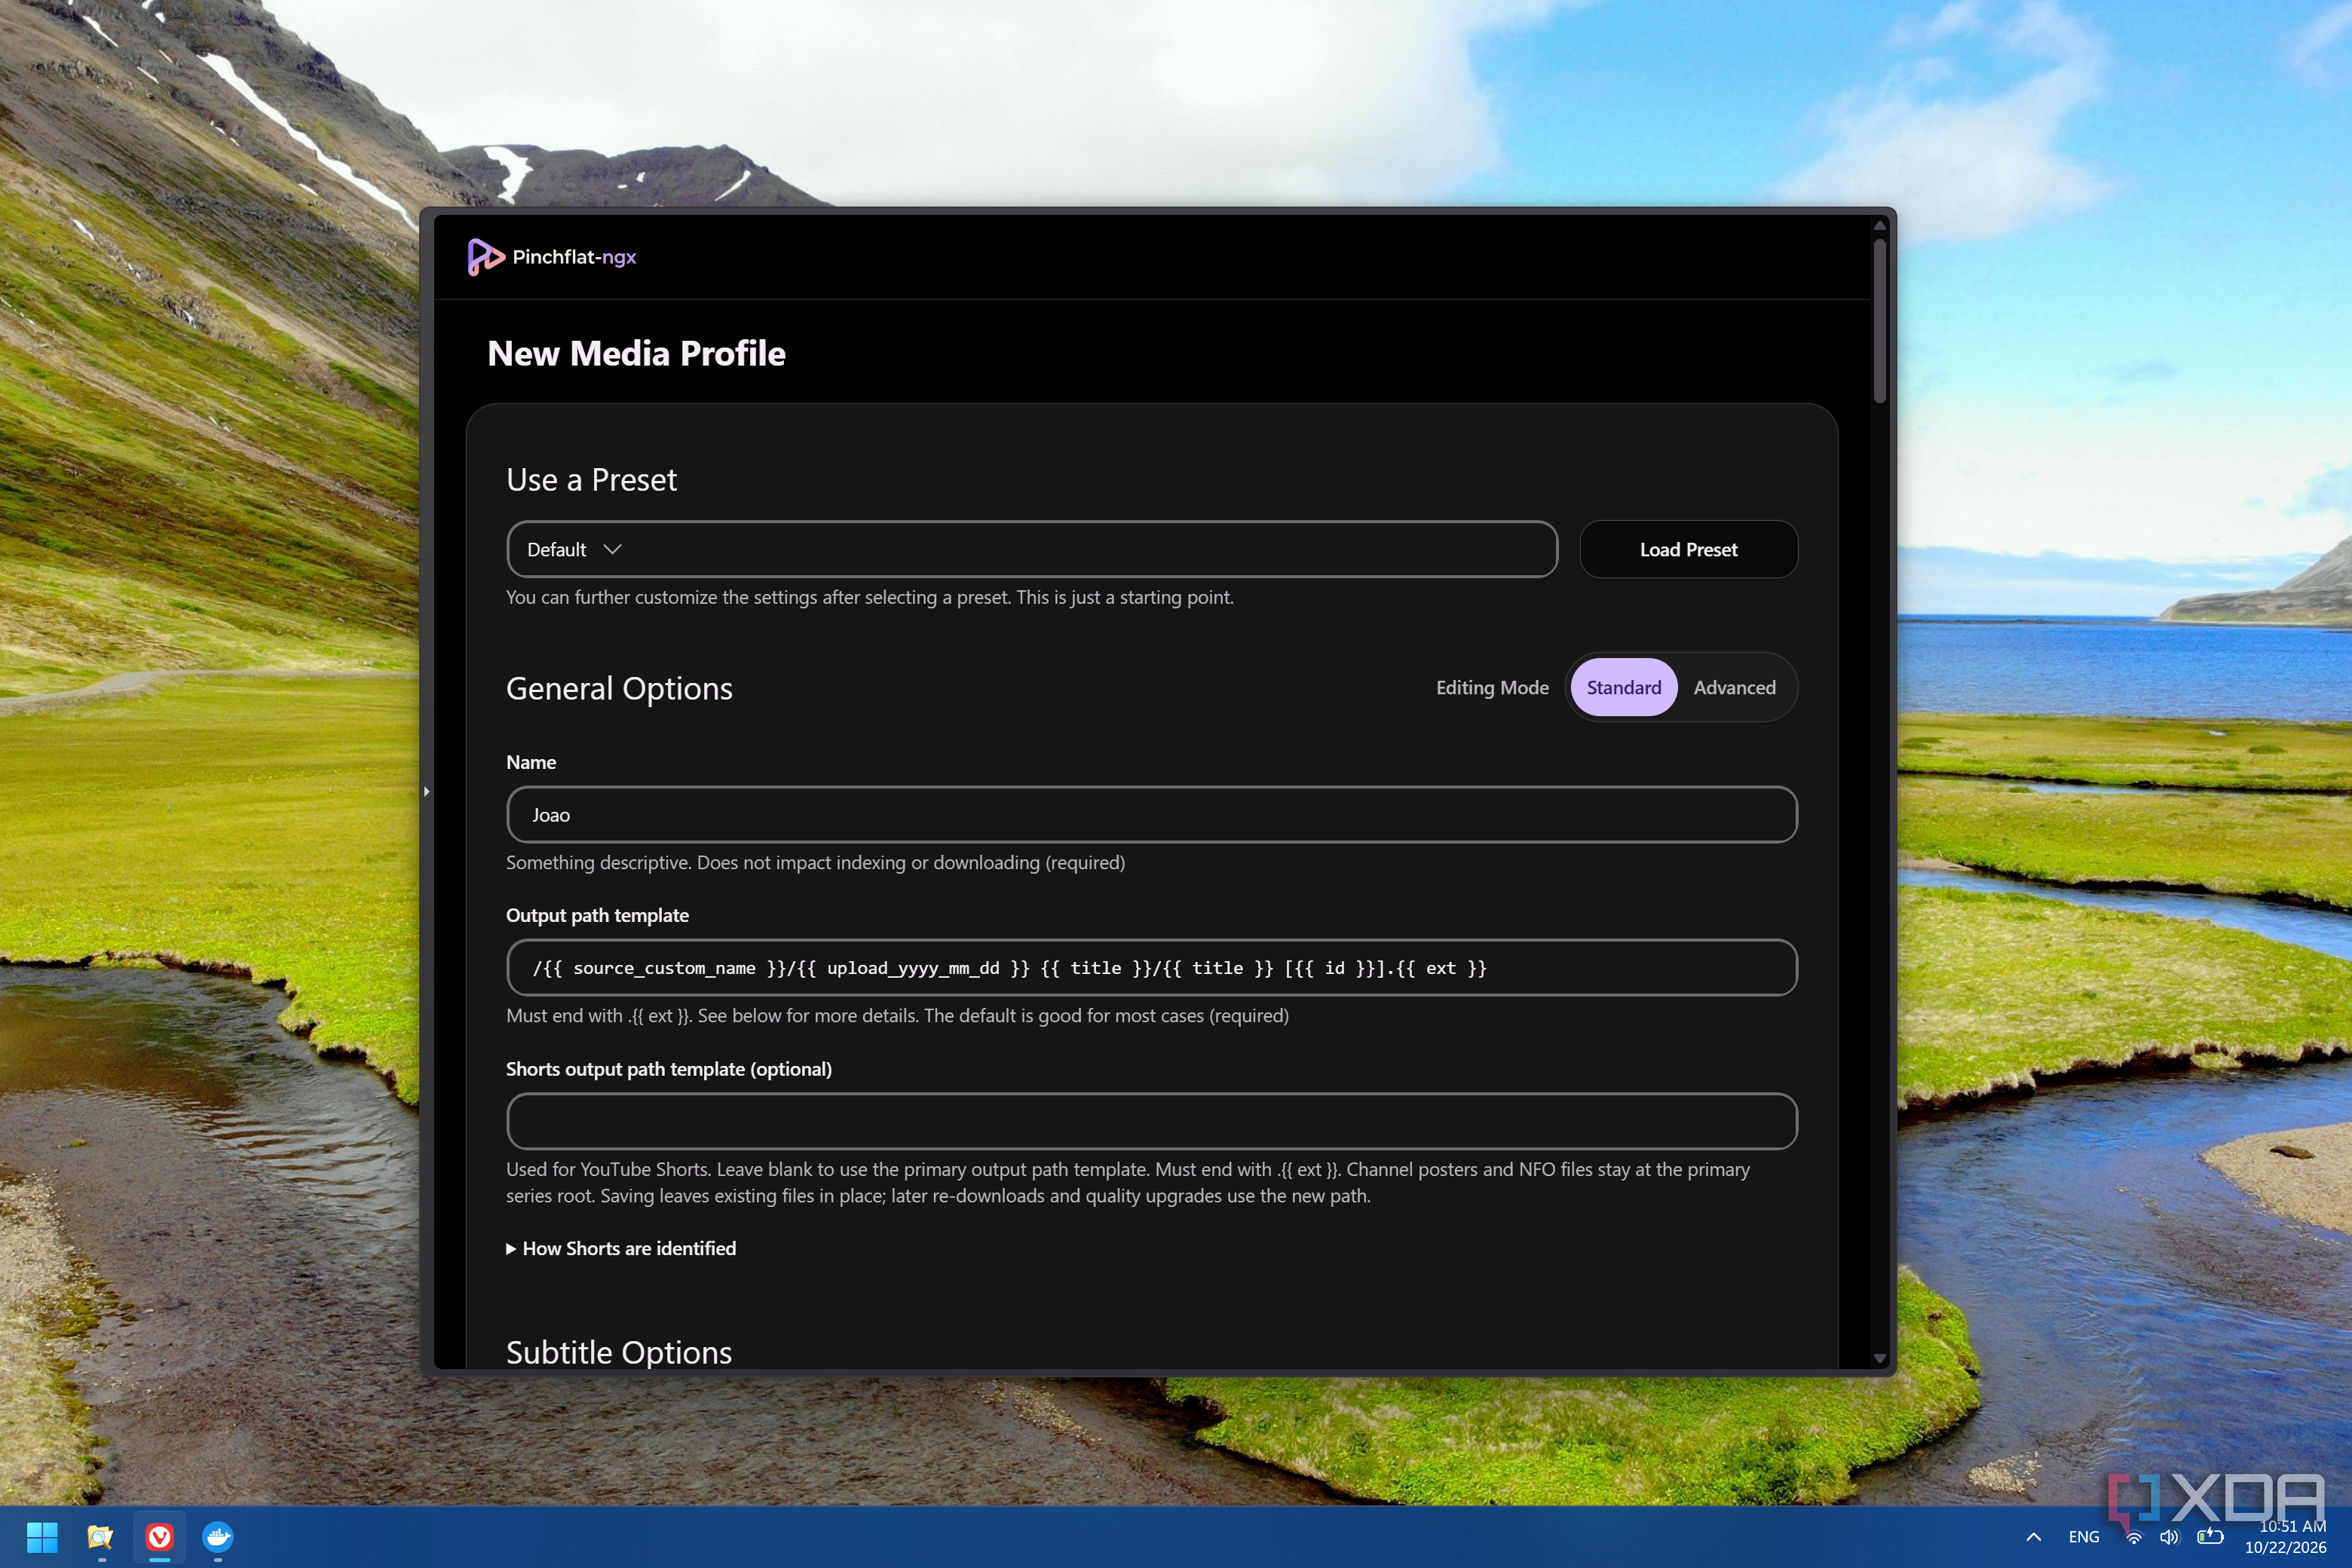Image resolution: width=2352 pixels, height=1568 pixels.
Task: Click the Load Preset button
Action: [1688, 549]
